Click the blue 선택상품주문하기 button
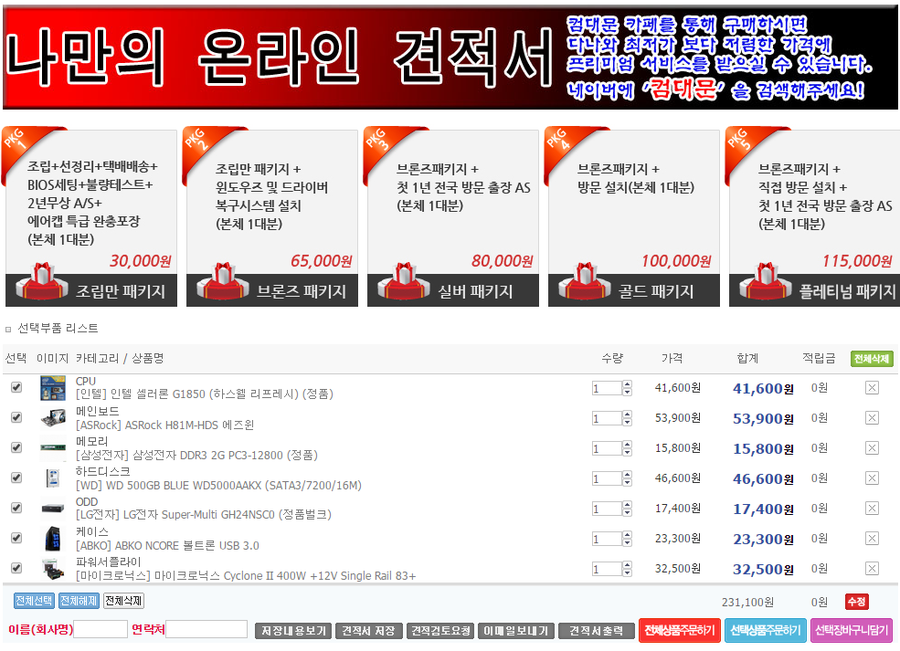The height and width of the screenshot is (651, 900). 765,631
